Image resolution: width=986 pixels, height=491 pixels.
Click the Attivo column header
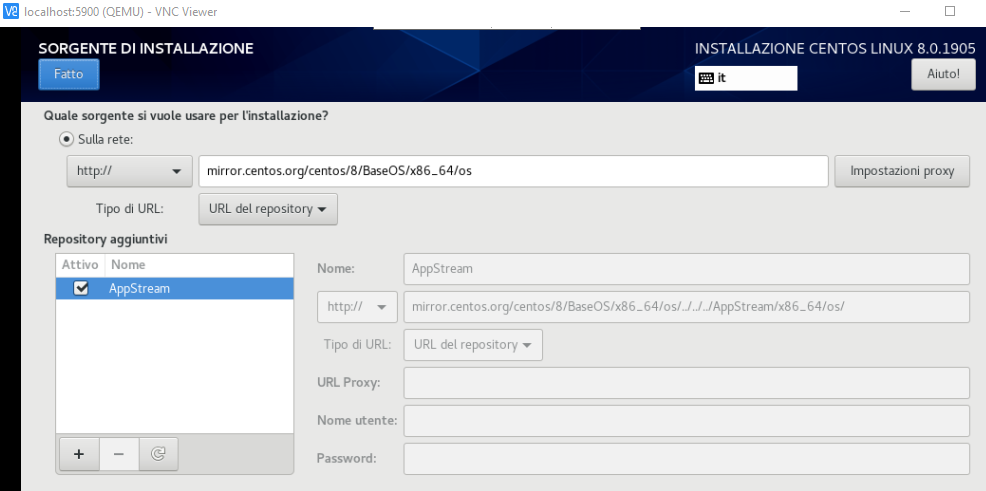(x=80, y=265)
